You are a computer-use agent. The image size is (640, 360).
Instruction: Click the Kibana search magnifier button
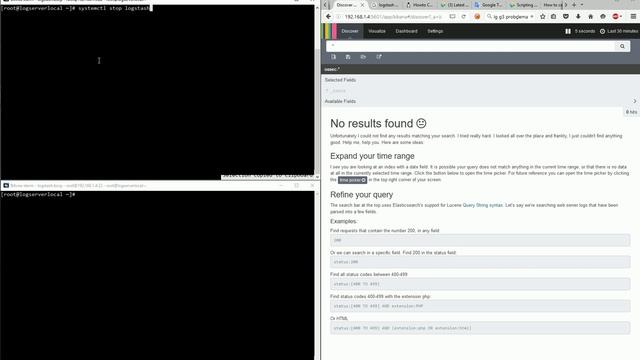[622, 46]
